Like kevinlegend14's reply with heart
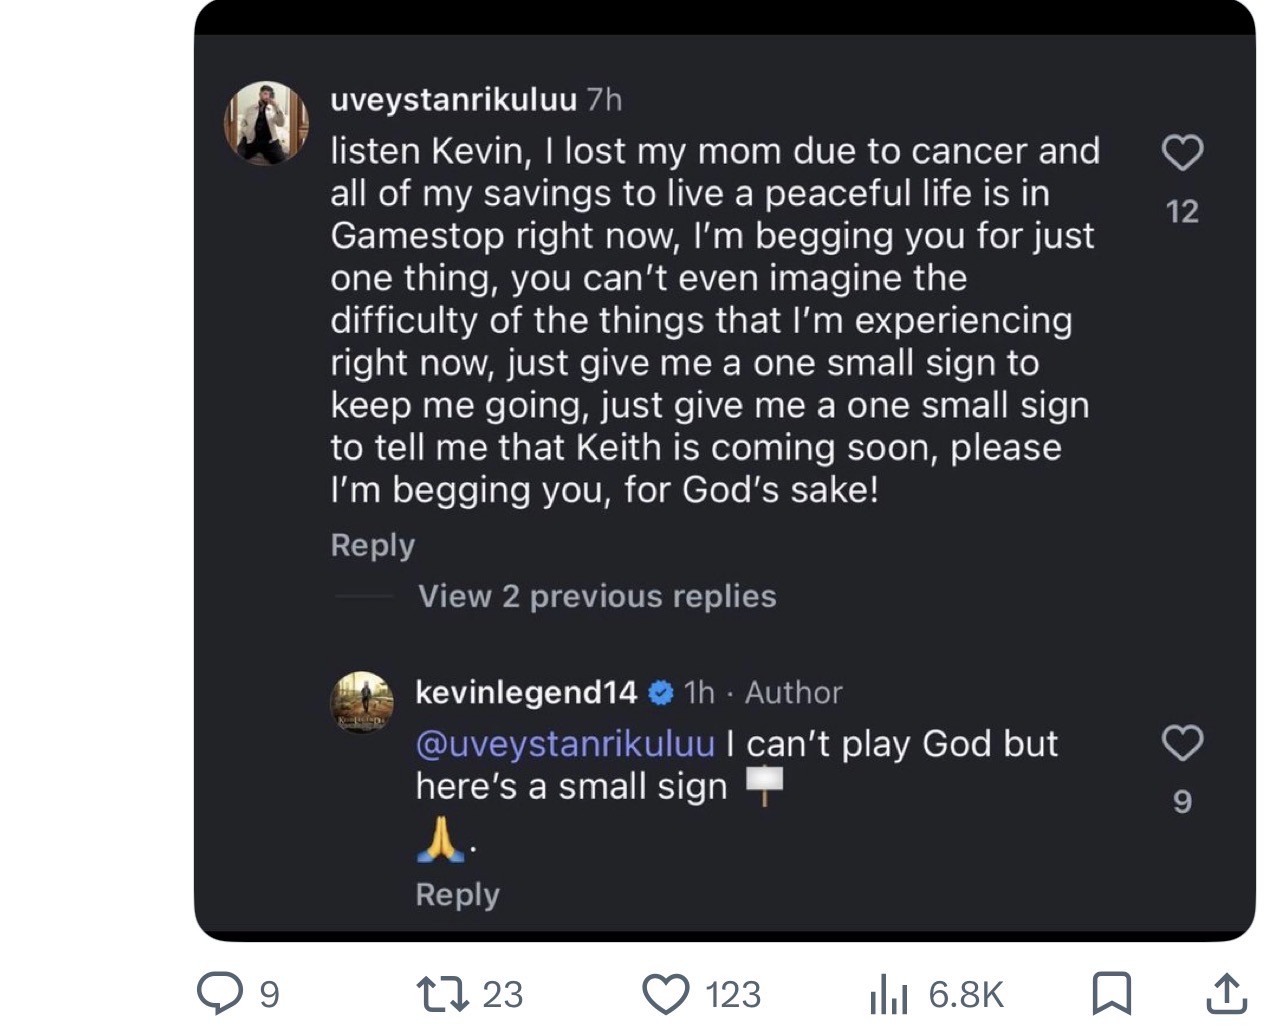 [x=1182, y=744]
